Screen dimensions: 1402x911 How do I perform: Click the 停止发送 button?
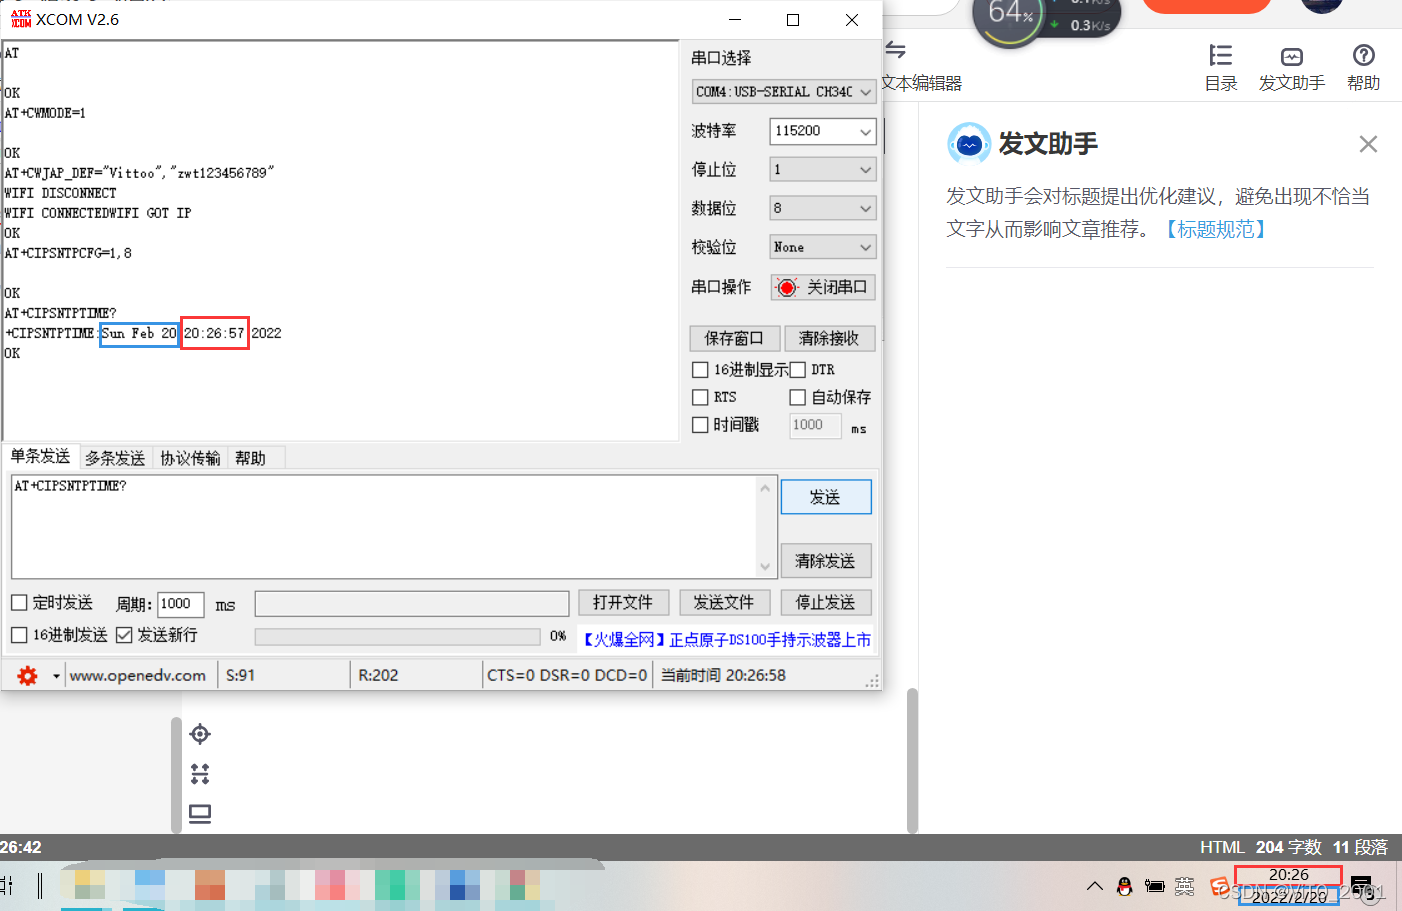pyautogui.click(x=826, y=602)
